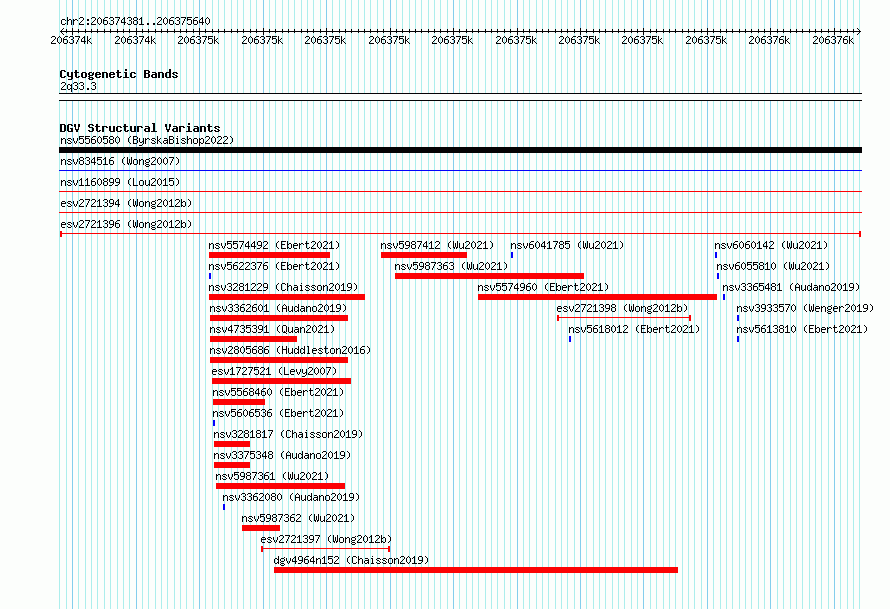The height and width of the screenshot is (609, 890).
Task: Click the red bar under nsv5568460
Action: click(238, 402)
